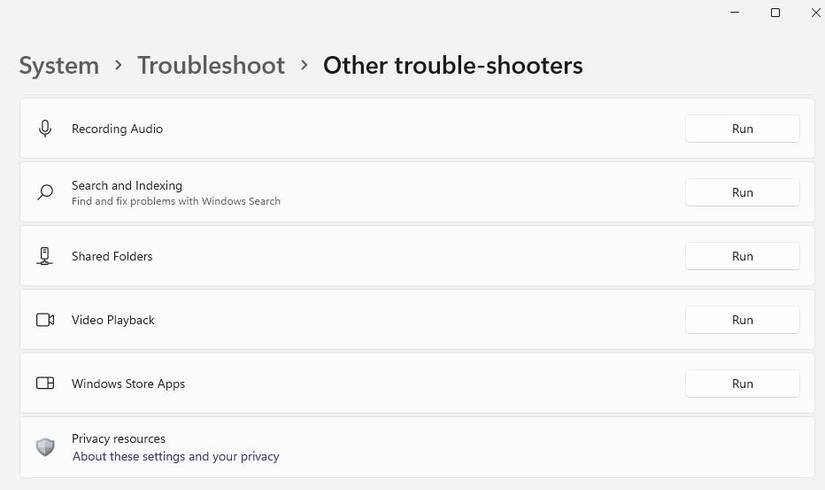
Task: Run the Windows Store Apps troubleshooter
Action: coord(742,384)
